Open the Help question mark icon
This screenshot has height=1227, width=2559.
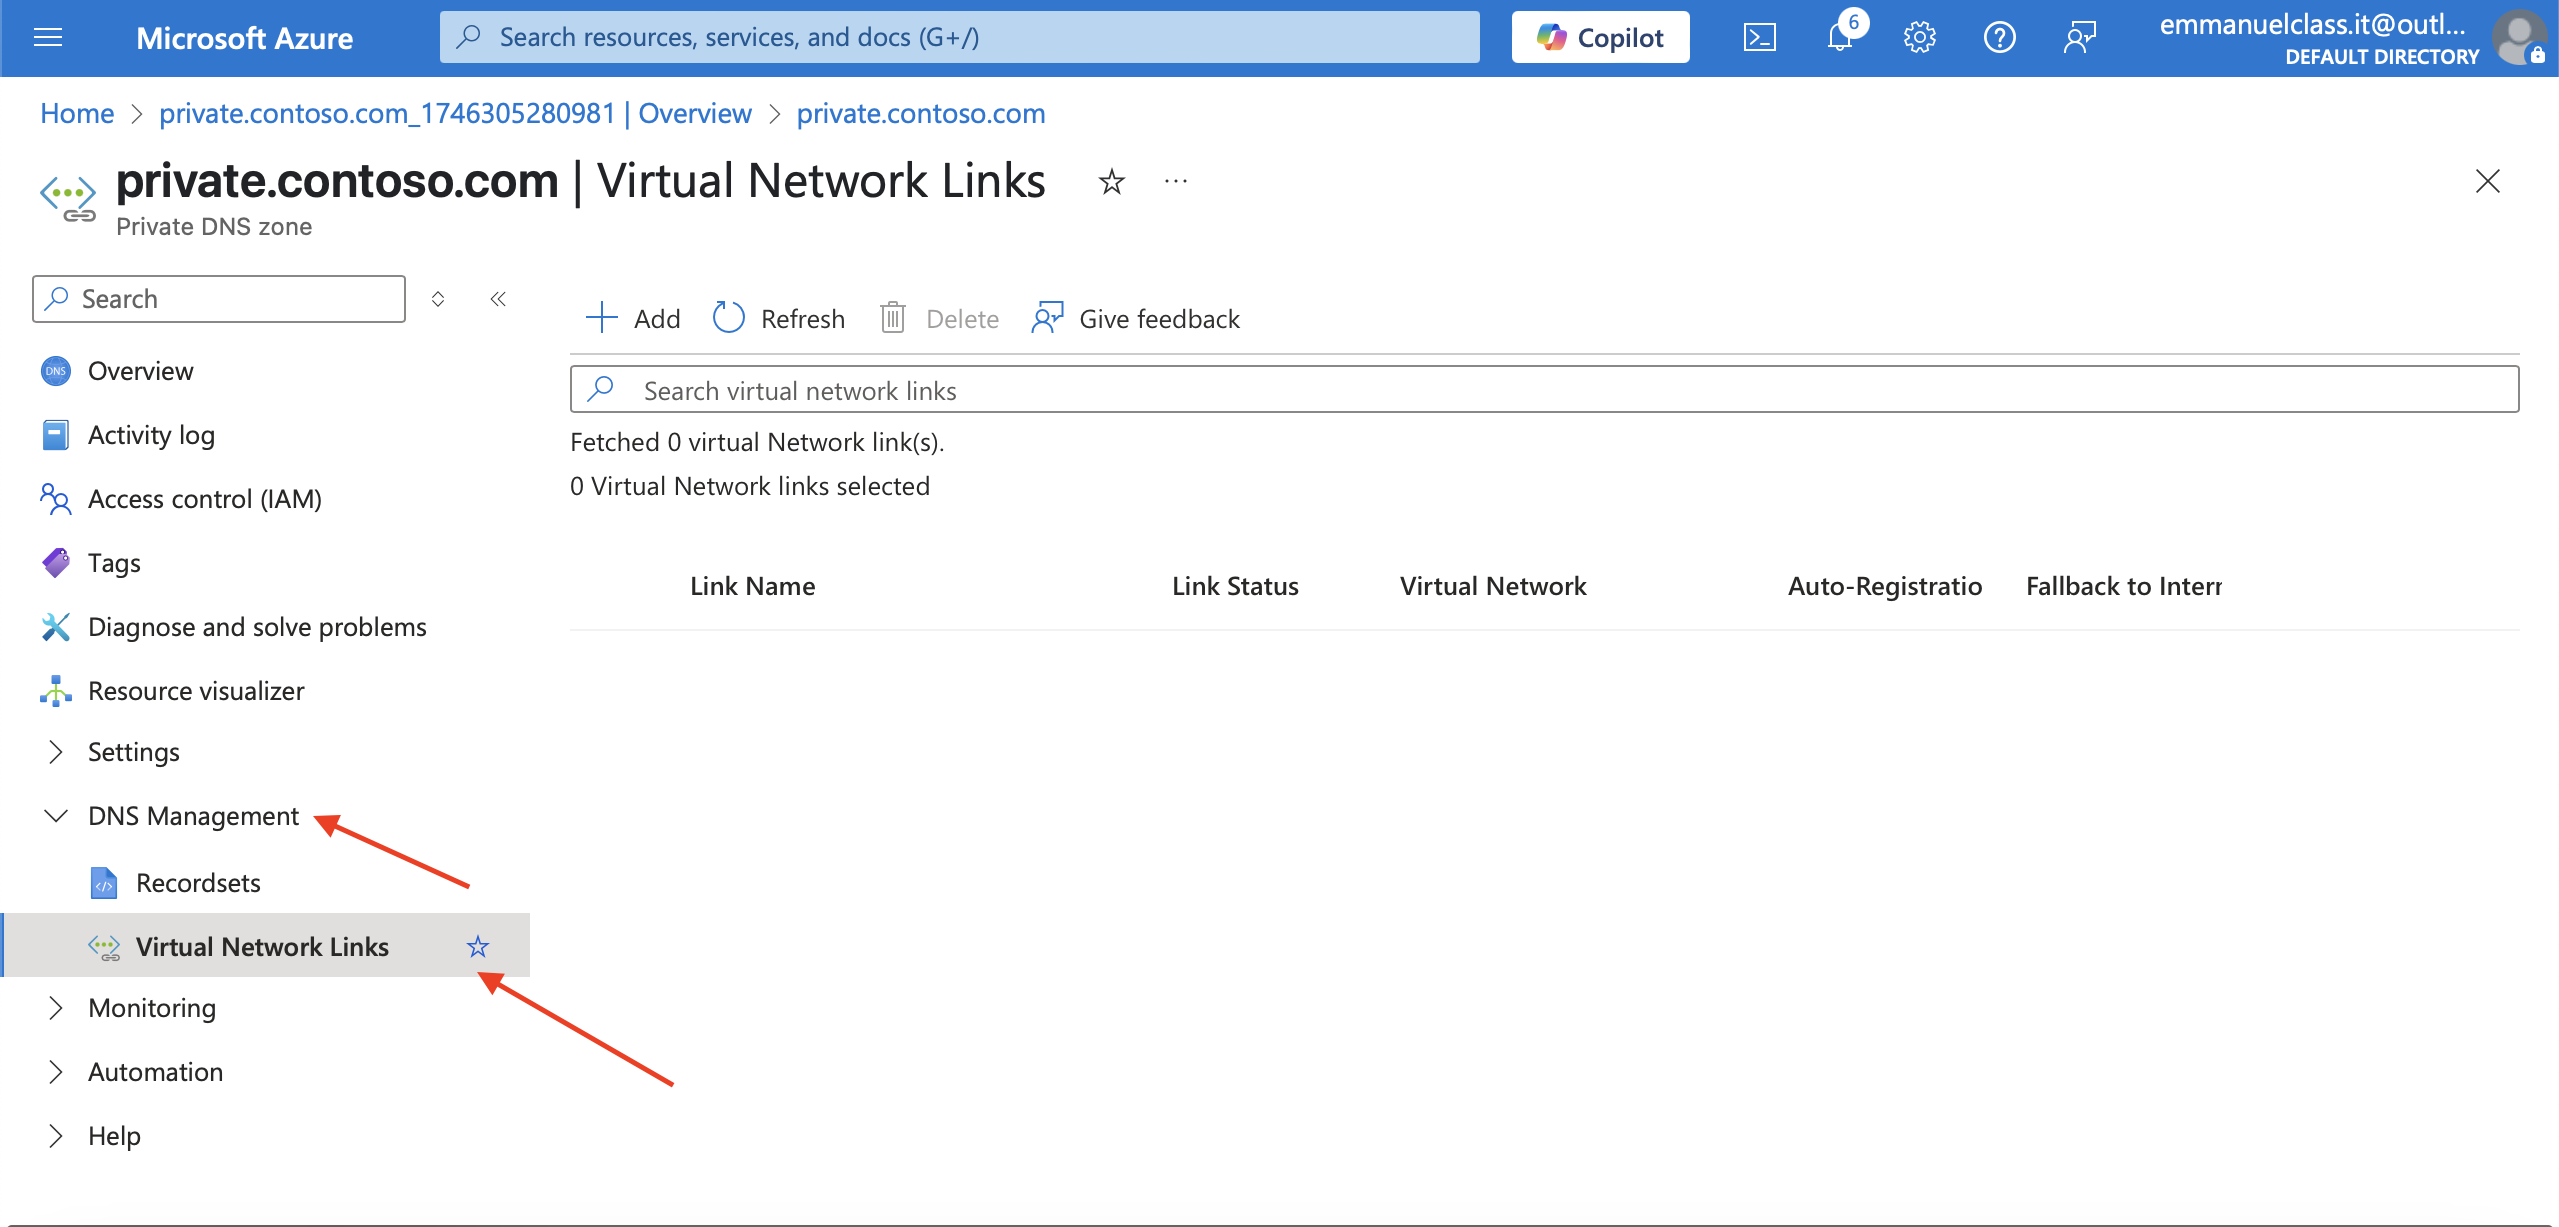[x=1999, y=38]
